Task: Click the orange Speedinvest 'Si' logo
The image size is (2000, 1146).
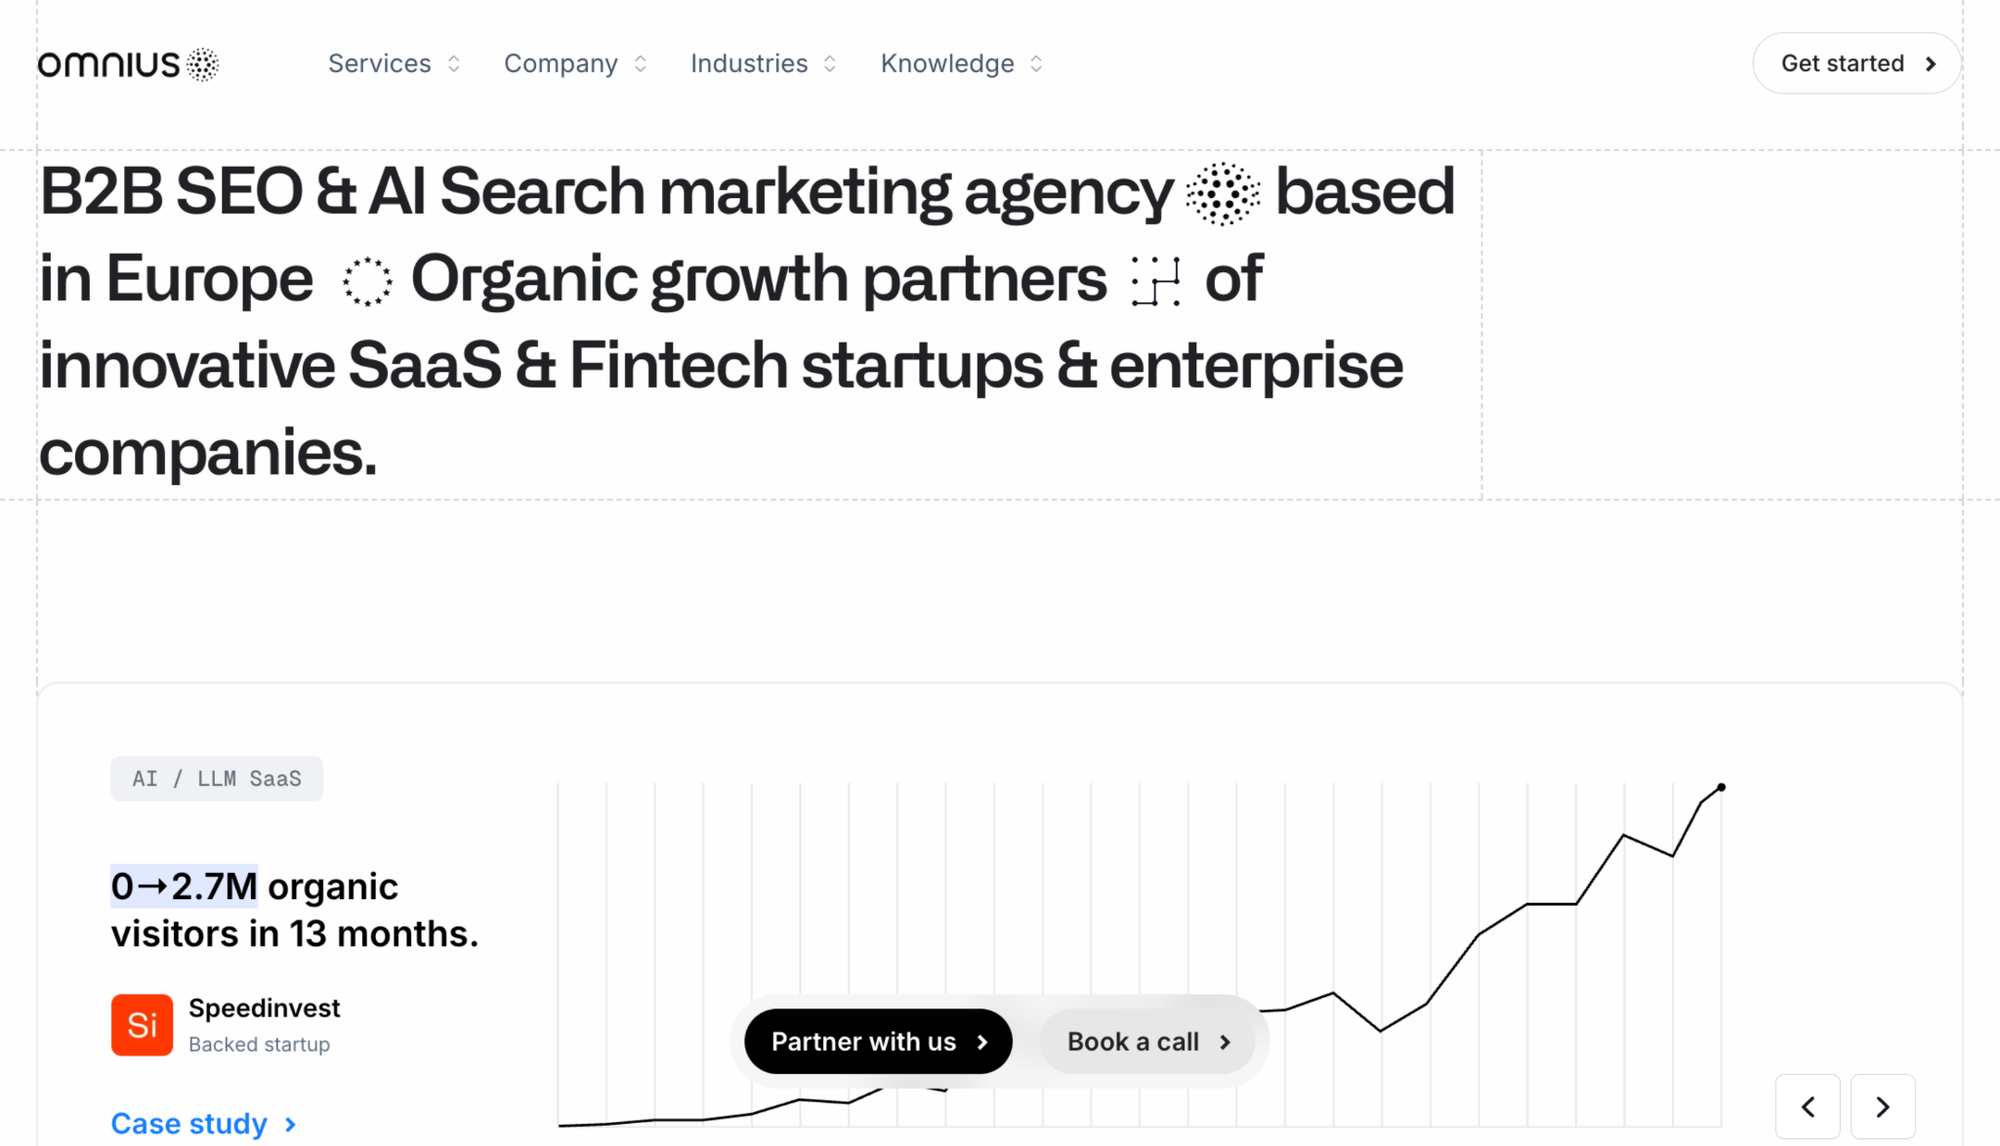Action: pyautogui.click(x=142, y=1025)
